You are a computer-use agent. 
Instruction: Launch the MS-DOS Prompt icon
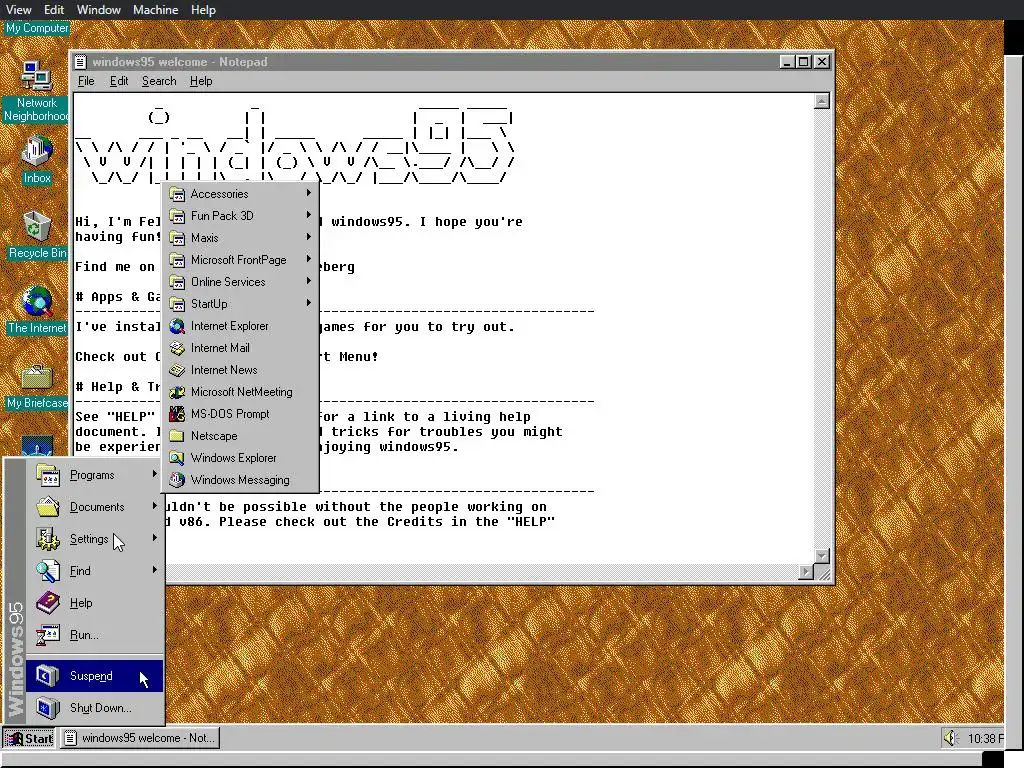(177, 414)
